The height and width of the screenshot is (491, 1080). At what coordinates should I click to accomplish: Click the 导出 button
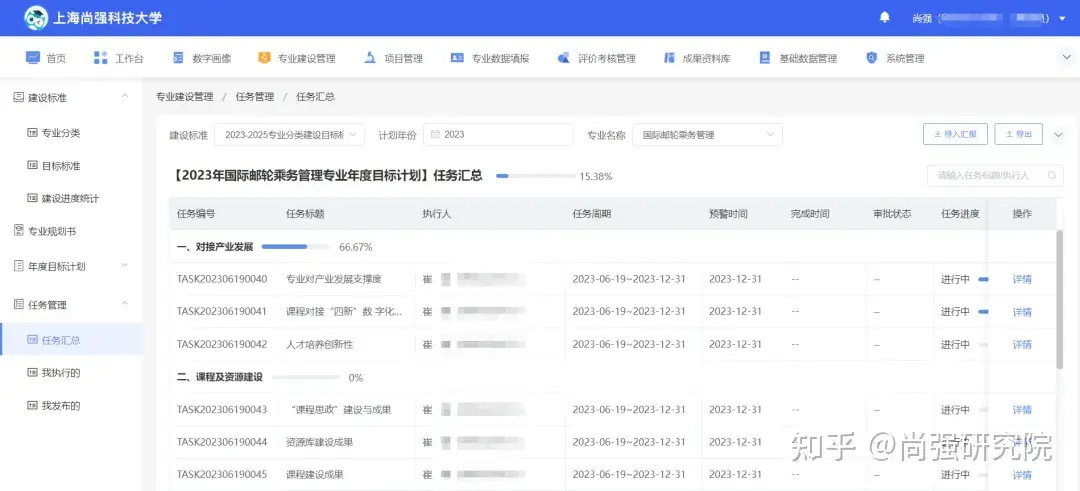[x=1019, y=134]
